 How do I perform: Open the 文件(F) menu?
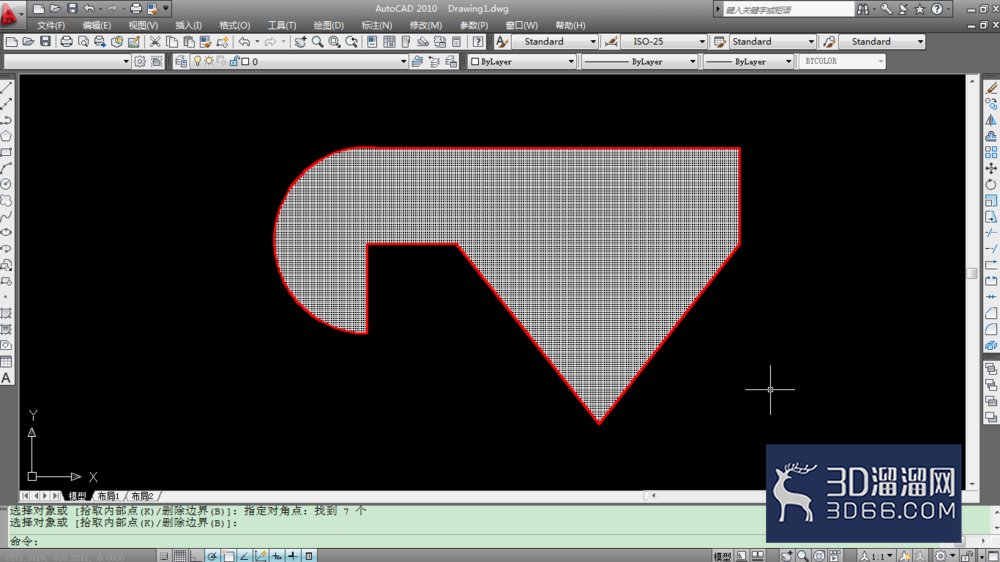[51, 26]
